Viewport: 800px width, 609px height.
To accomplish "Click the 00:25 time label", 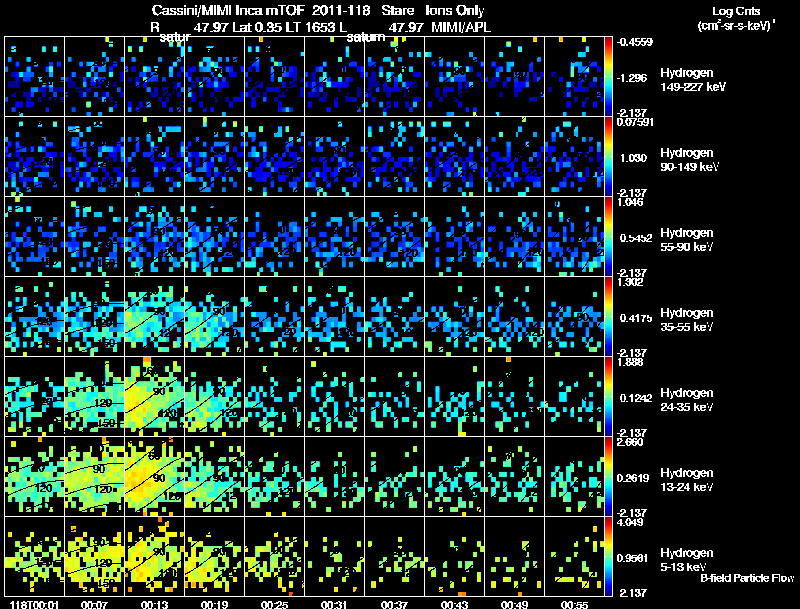I will 274,604.
